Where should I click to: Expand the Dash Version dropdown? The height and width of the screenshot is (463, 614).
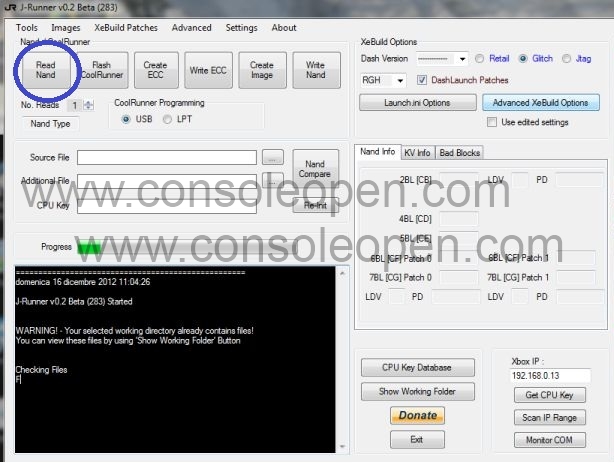(x=462, y=59)
